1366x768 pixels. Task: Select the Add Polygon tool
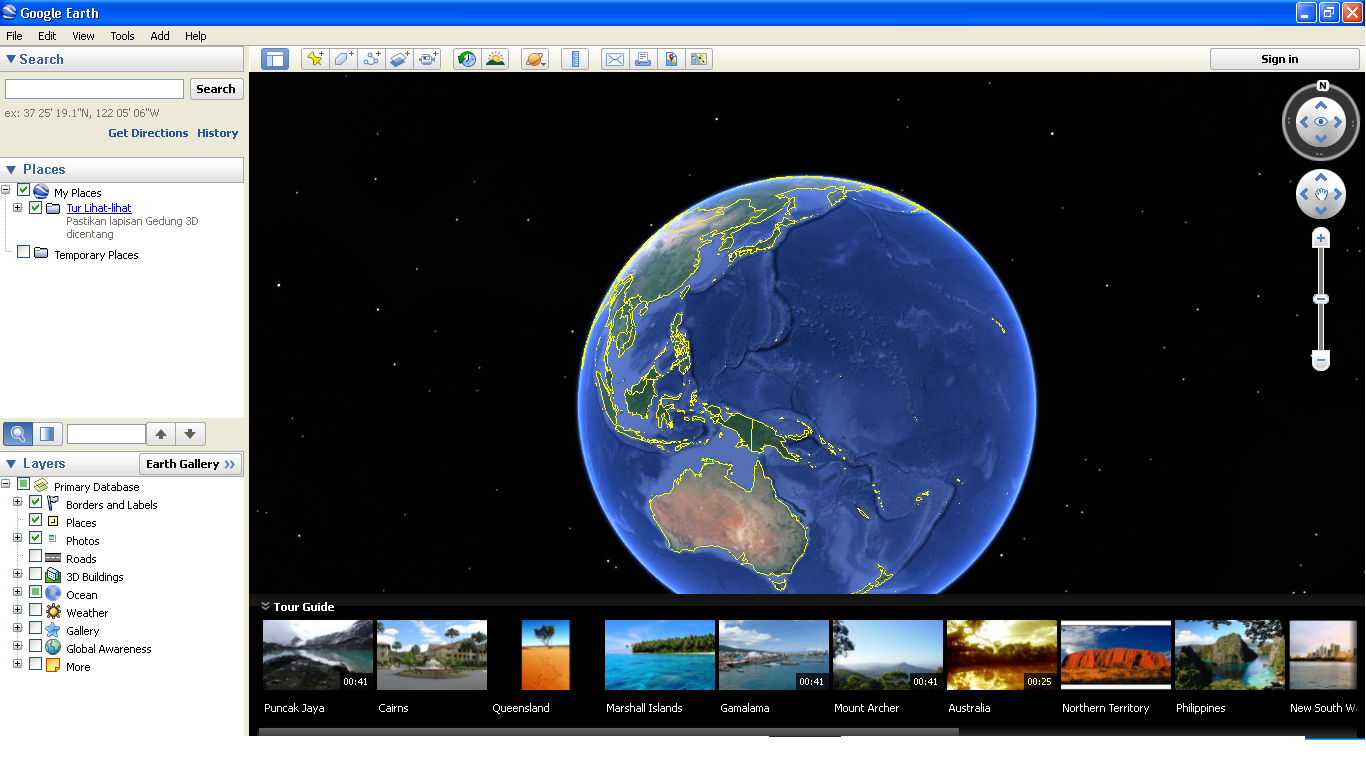coord(343,59)
